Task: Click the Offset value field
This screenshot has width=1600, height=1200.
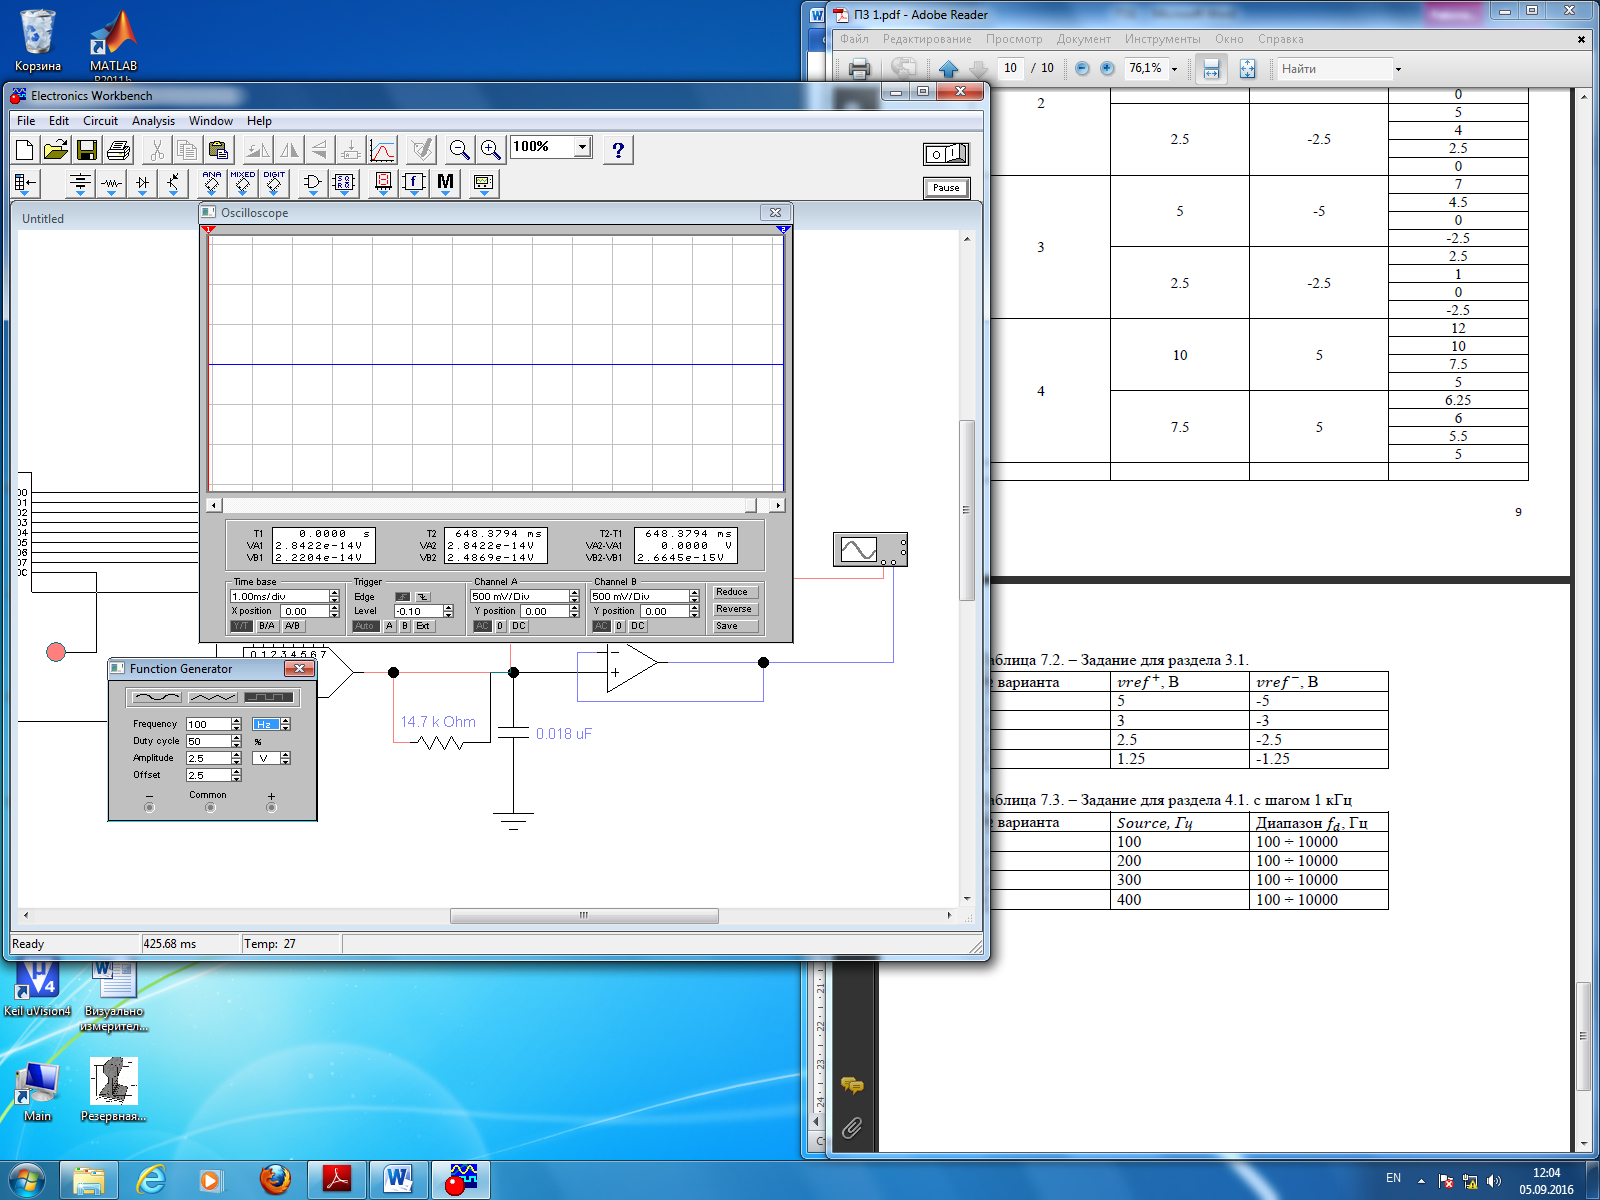Action: click(x=208, y=775)
